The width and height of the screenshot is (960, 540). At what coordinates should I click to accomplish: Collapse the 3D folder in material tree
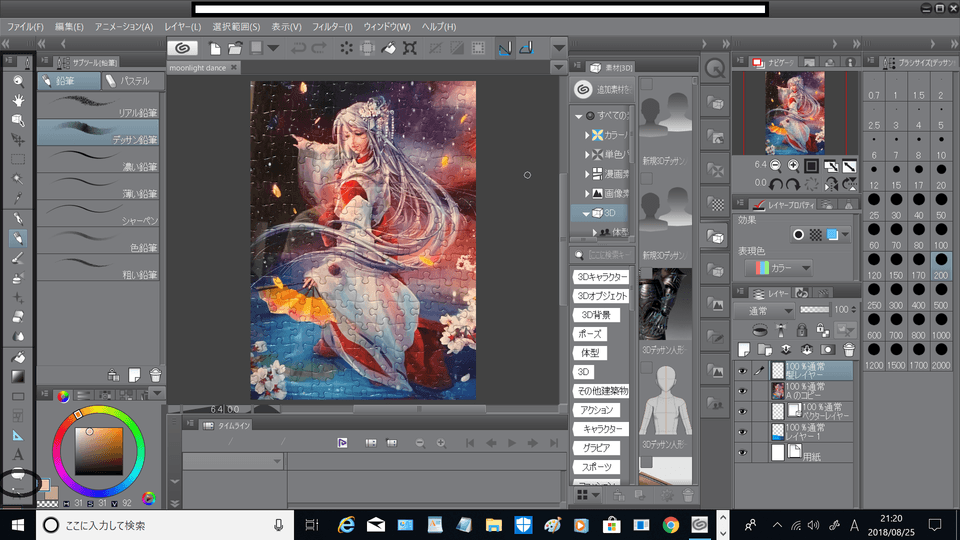587,213
